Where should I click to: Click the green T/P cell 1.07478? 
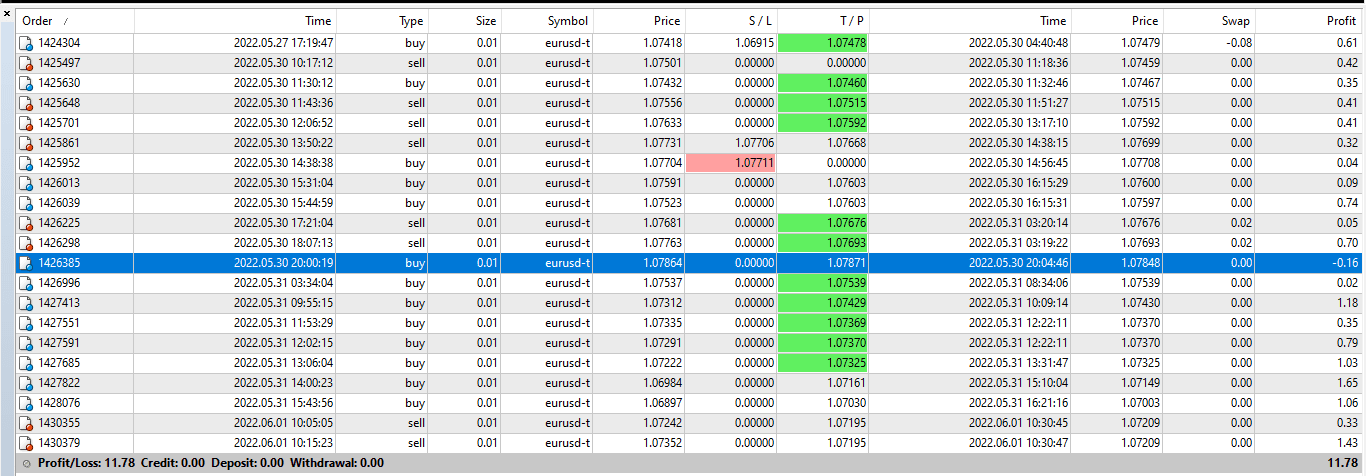[823, 43]
